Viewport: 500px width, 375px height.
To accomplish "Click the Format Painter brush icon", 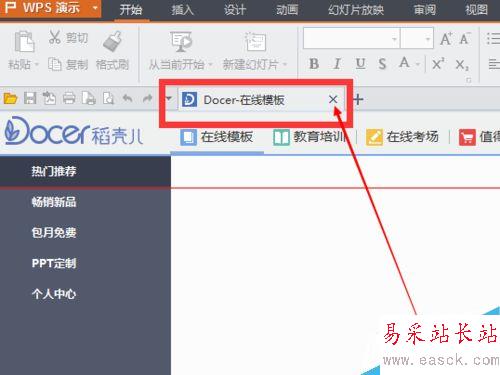I will coord(113,41).
